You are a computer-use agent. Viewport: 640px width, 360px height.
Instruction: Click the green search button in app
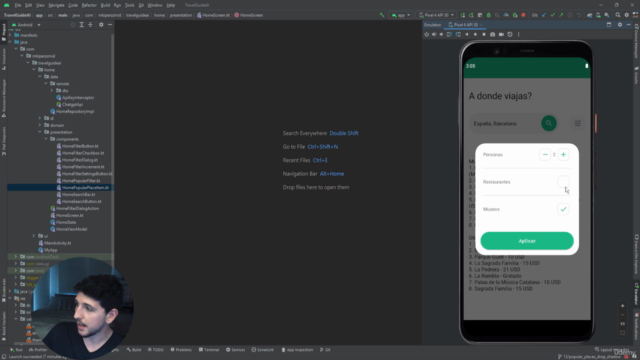point(549,123)
